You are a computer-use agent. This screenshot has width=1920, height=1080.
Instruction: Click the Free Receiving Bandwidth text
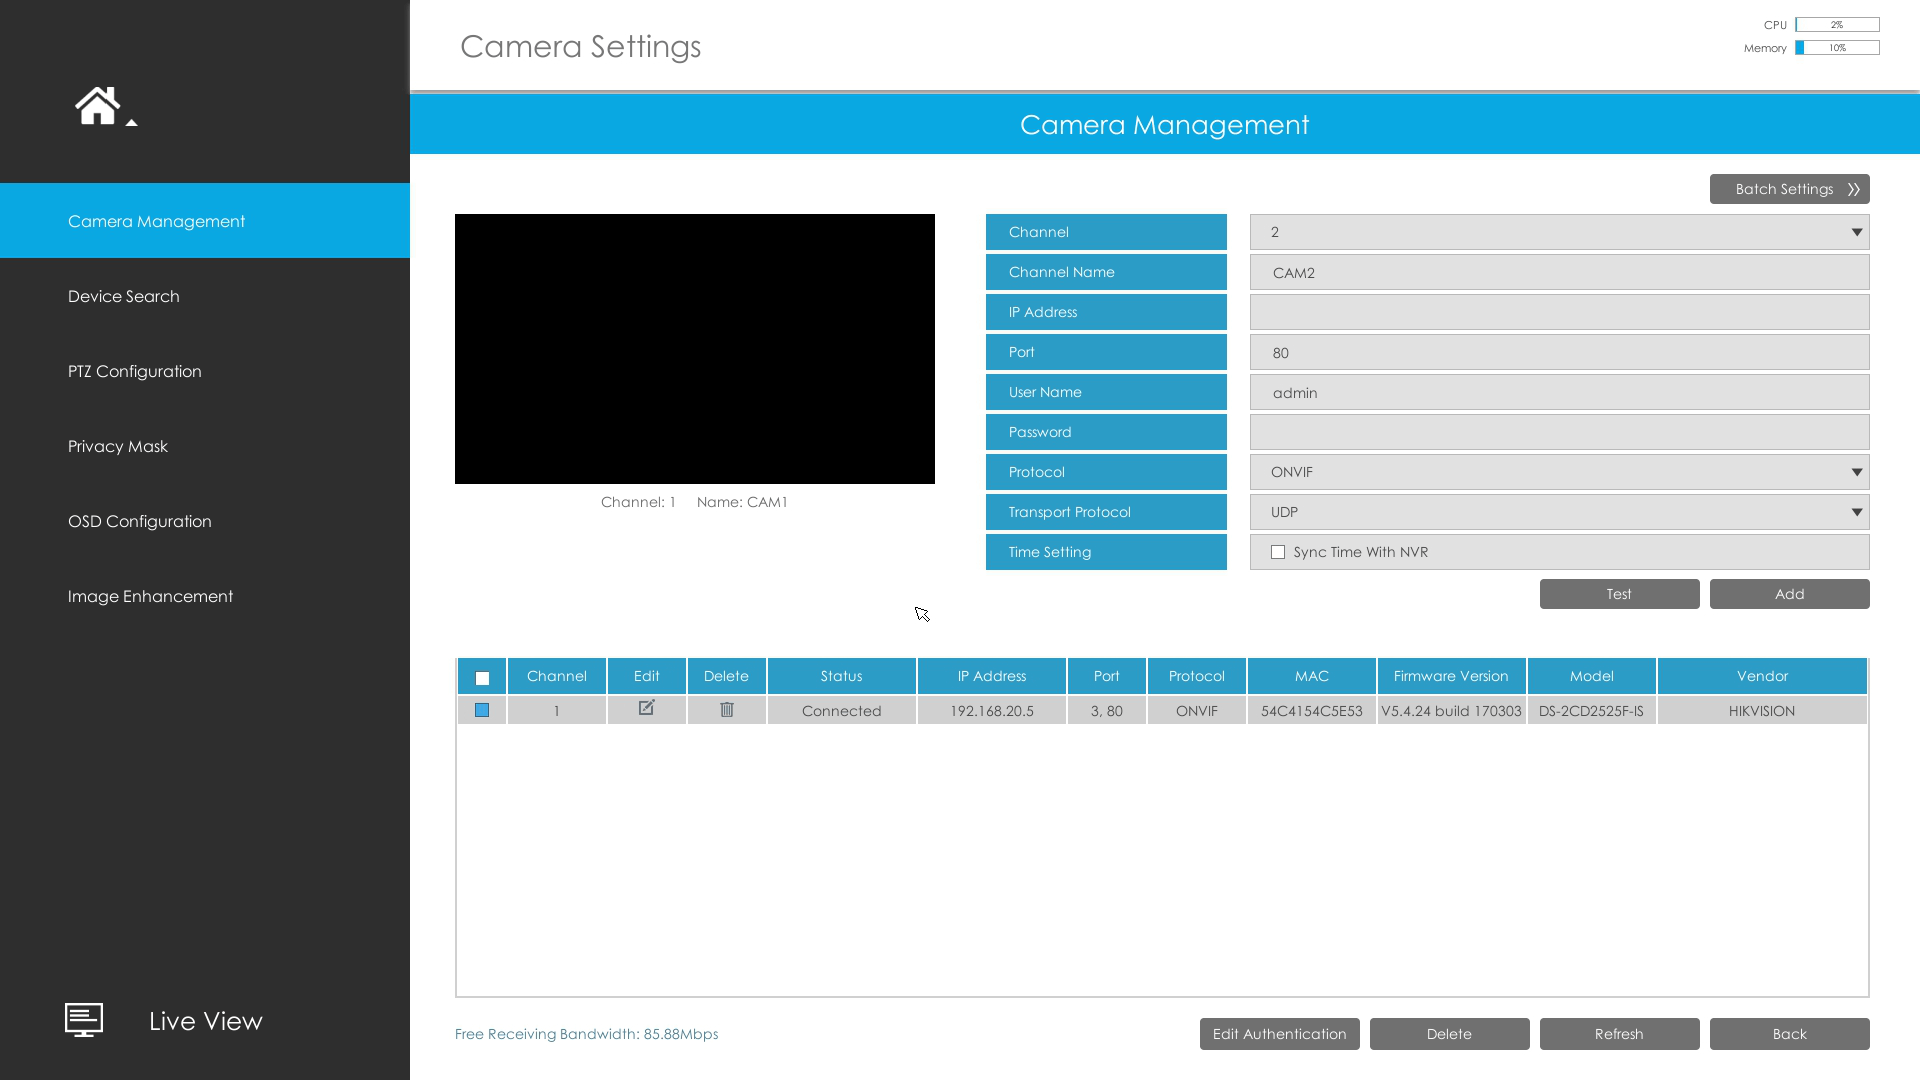(x=586, y=1034)
